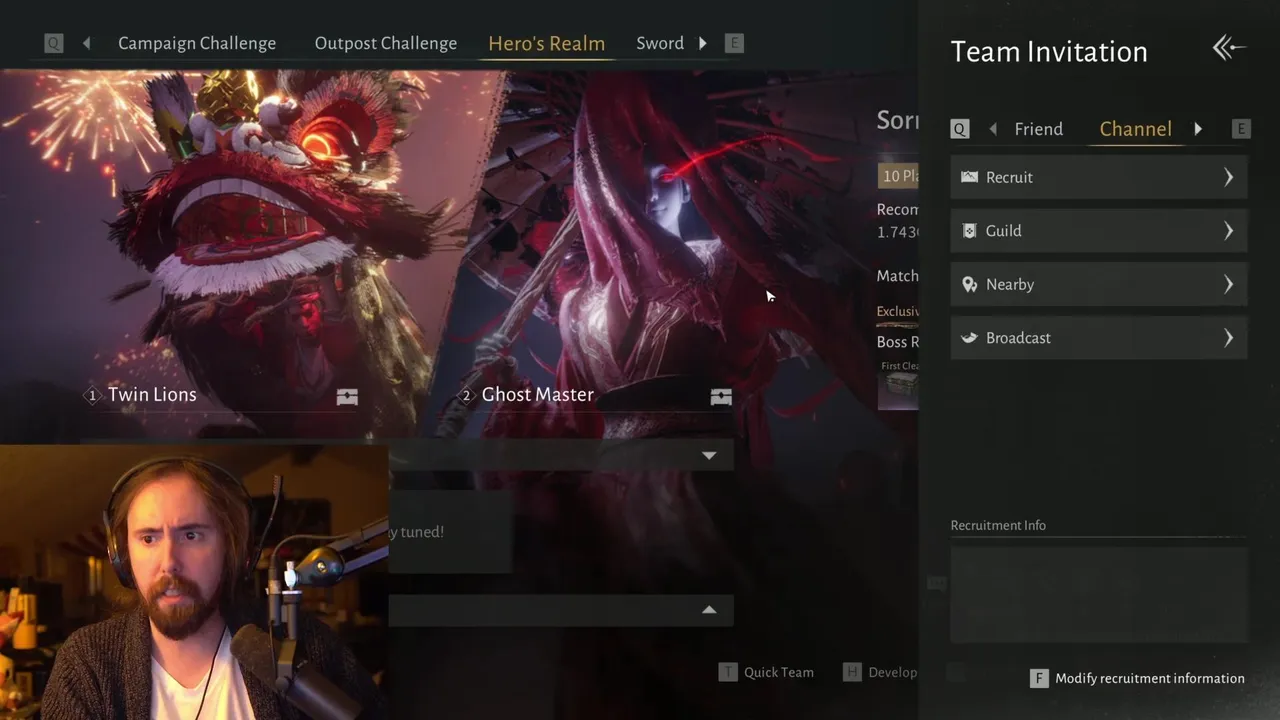Image resolution: width=1280 pixels, height=720 pixels.
Task: Click the Q key icon beside Campaign Challenge
Action: tap(54, 43)
